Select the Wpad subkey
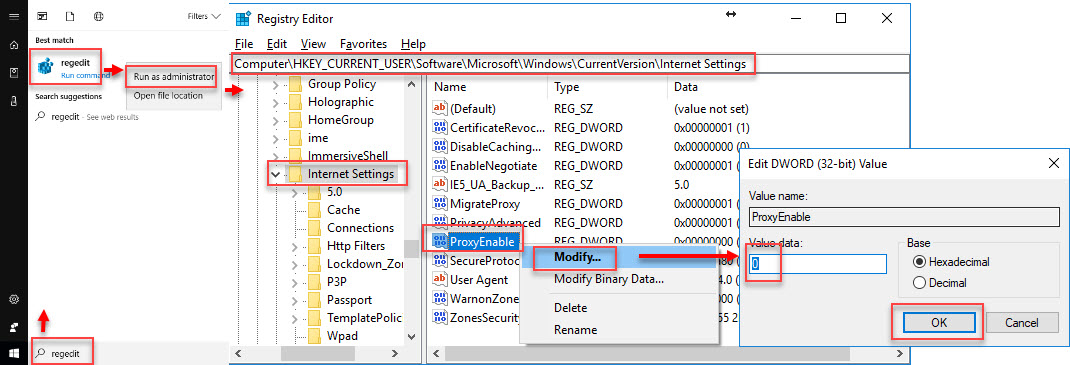Screen dimensions: 1070x365 point(342,336)
